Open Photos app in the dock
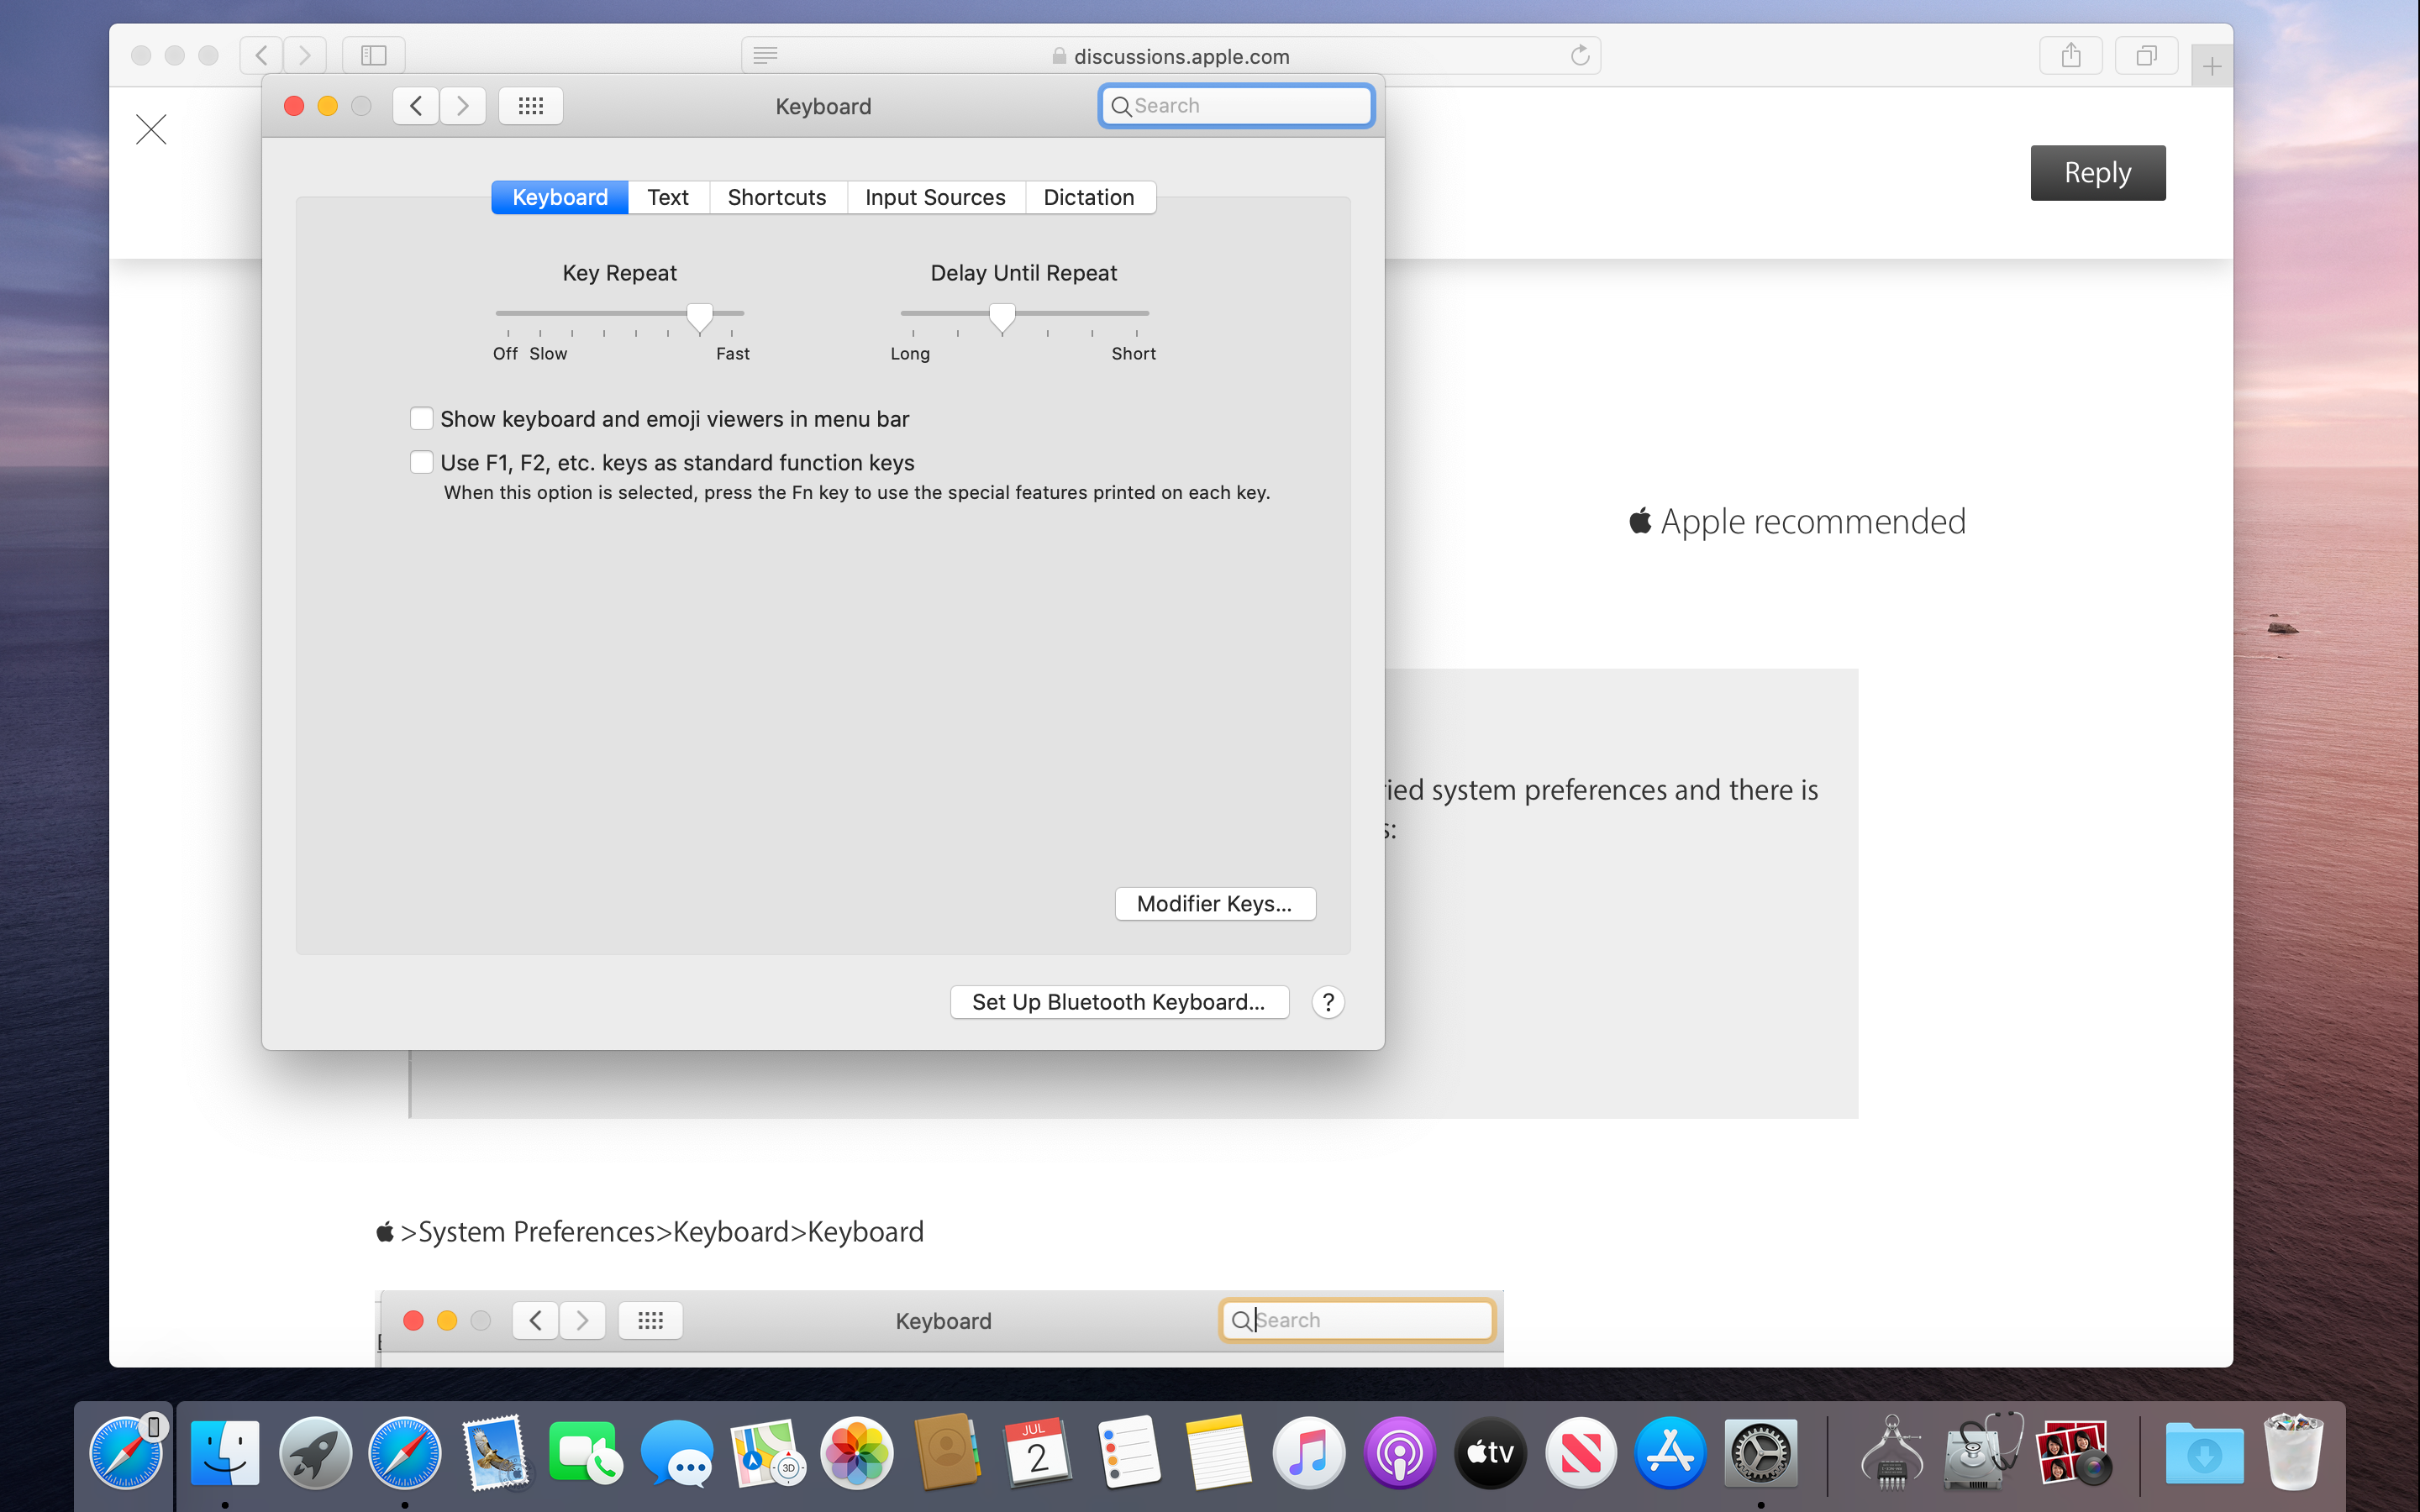The height and width of the screenshot is (1512, 2420). click(x=857, y=1453)
